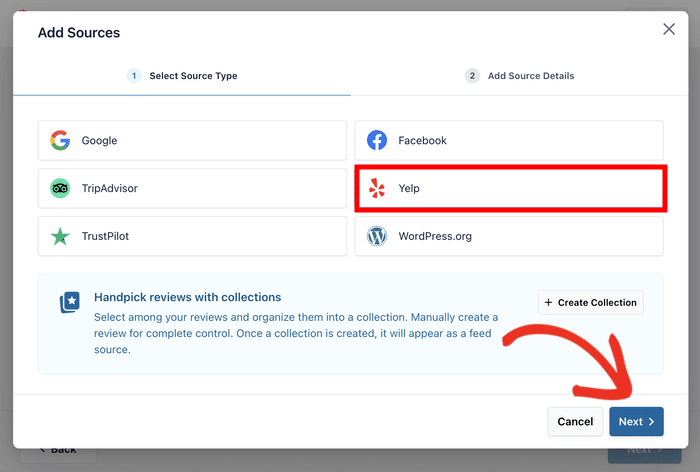Click the Facebook logo icon
The width and height of the screenshot is (700, 472).
coord(377,141)
